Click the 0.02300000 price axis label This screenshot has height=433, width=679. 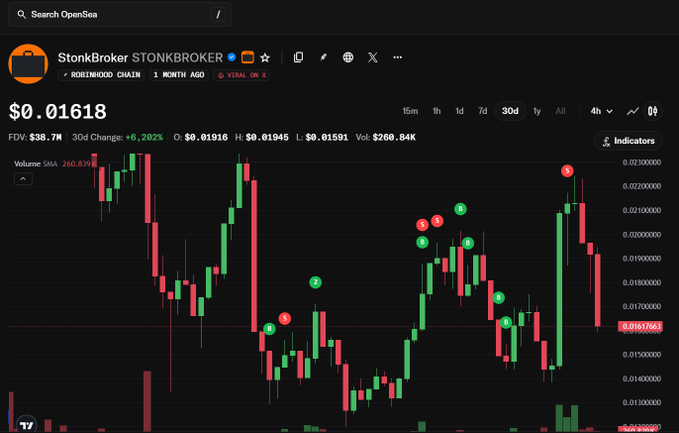[x=642, y=162]
